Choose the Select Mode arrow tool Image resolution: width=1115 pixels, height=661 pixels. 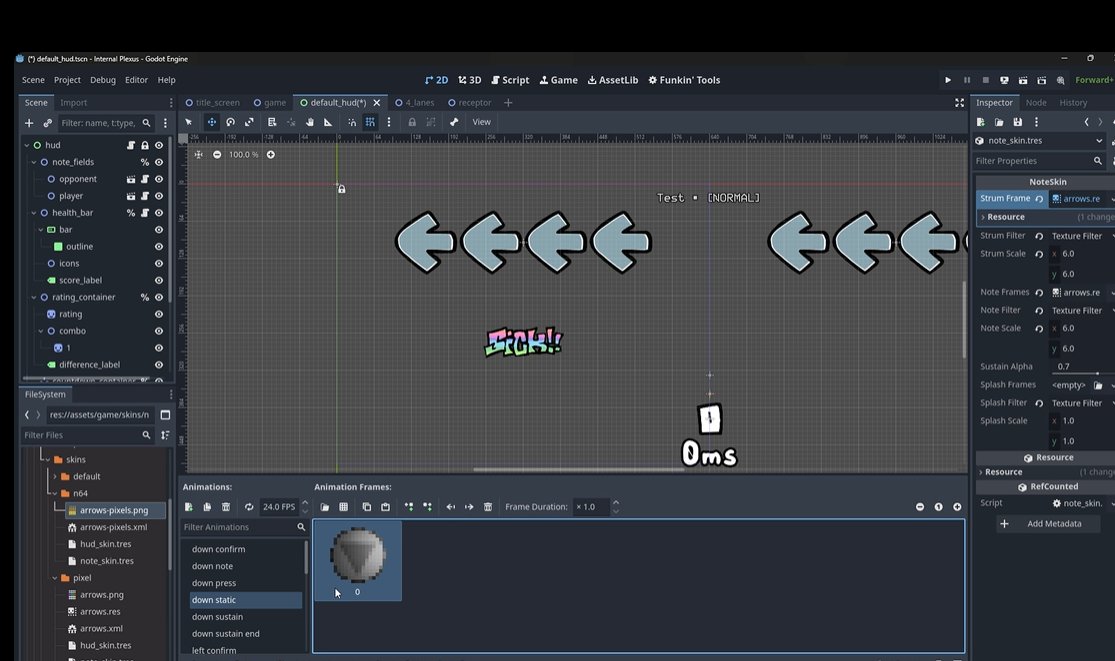tap(188, 122)
